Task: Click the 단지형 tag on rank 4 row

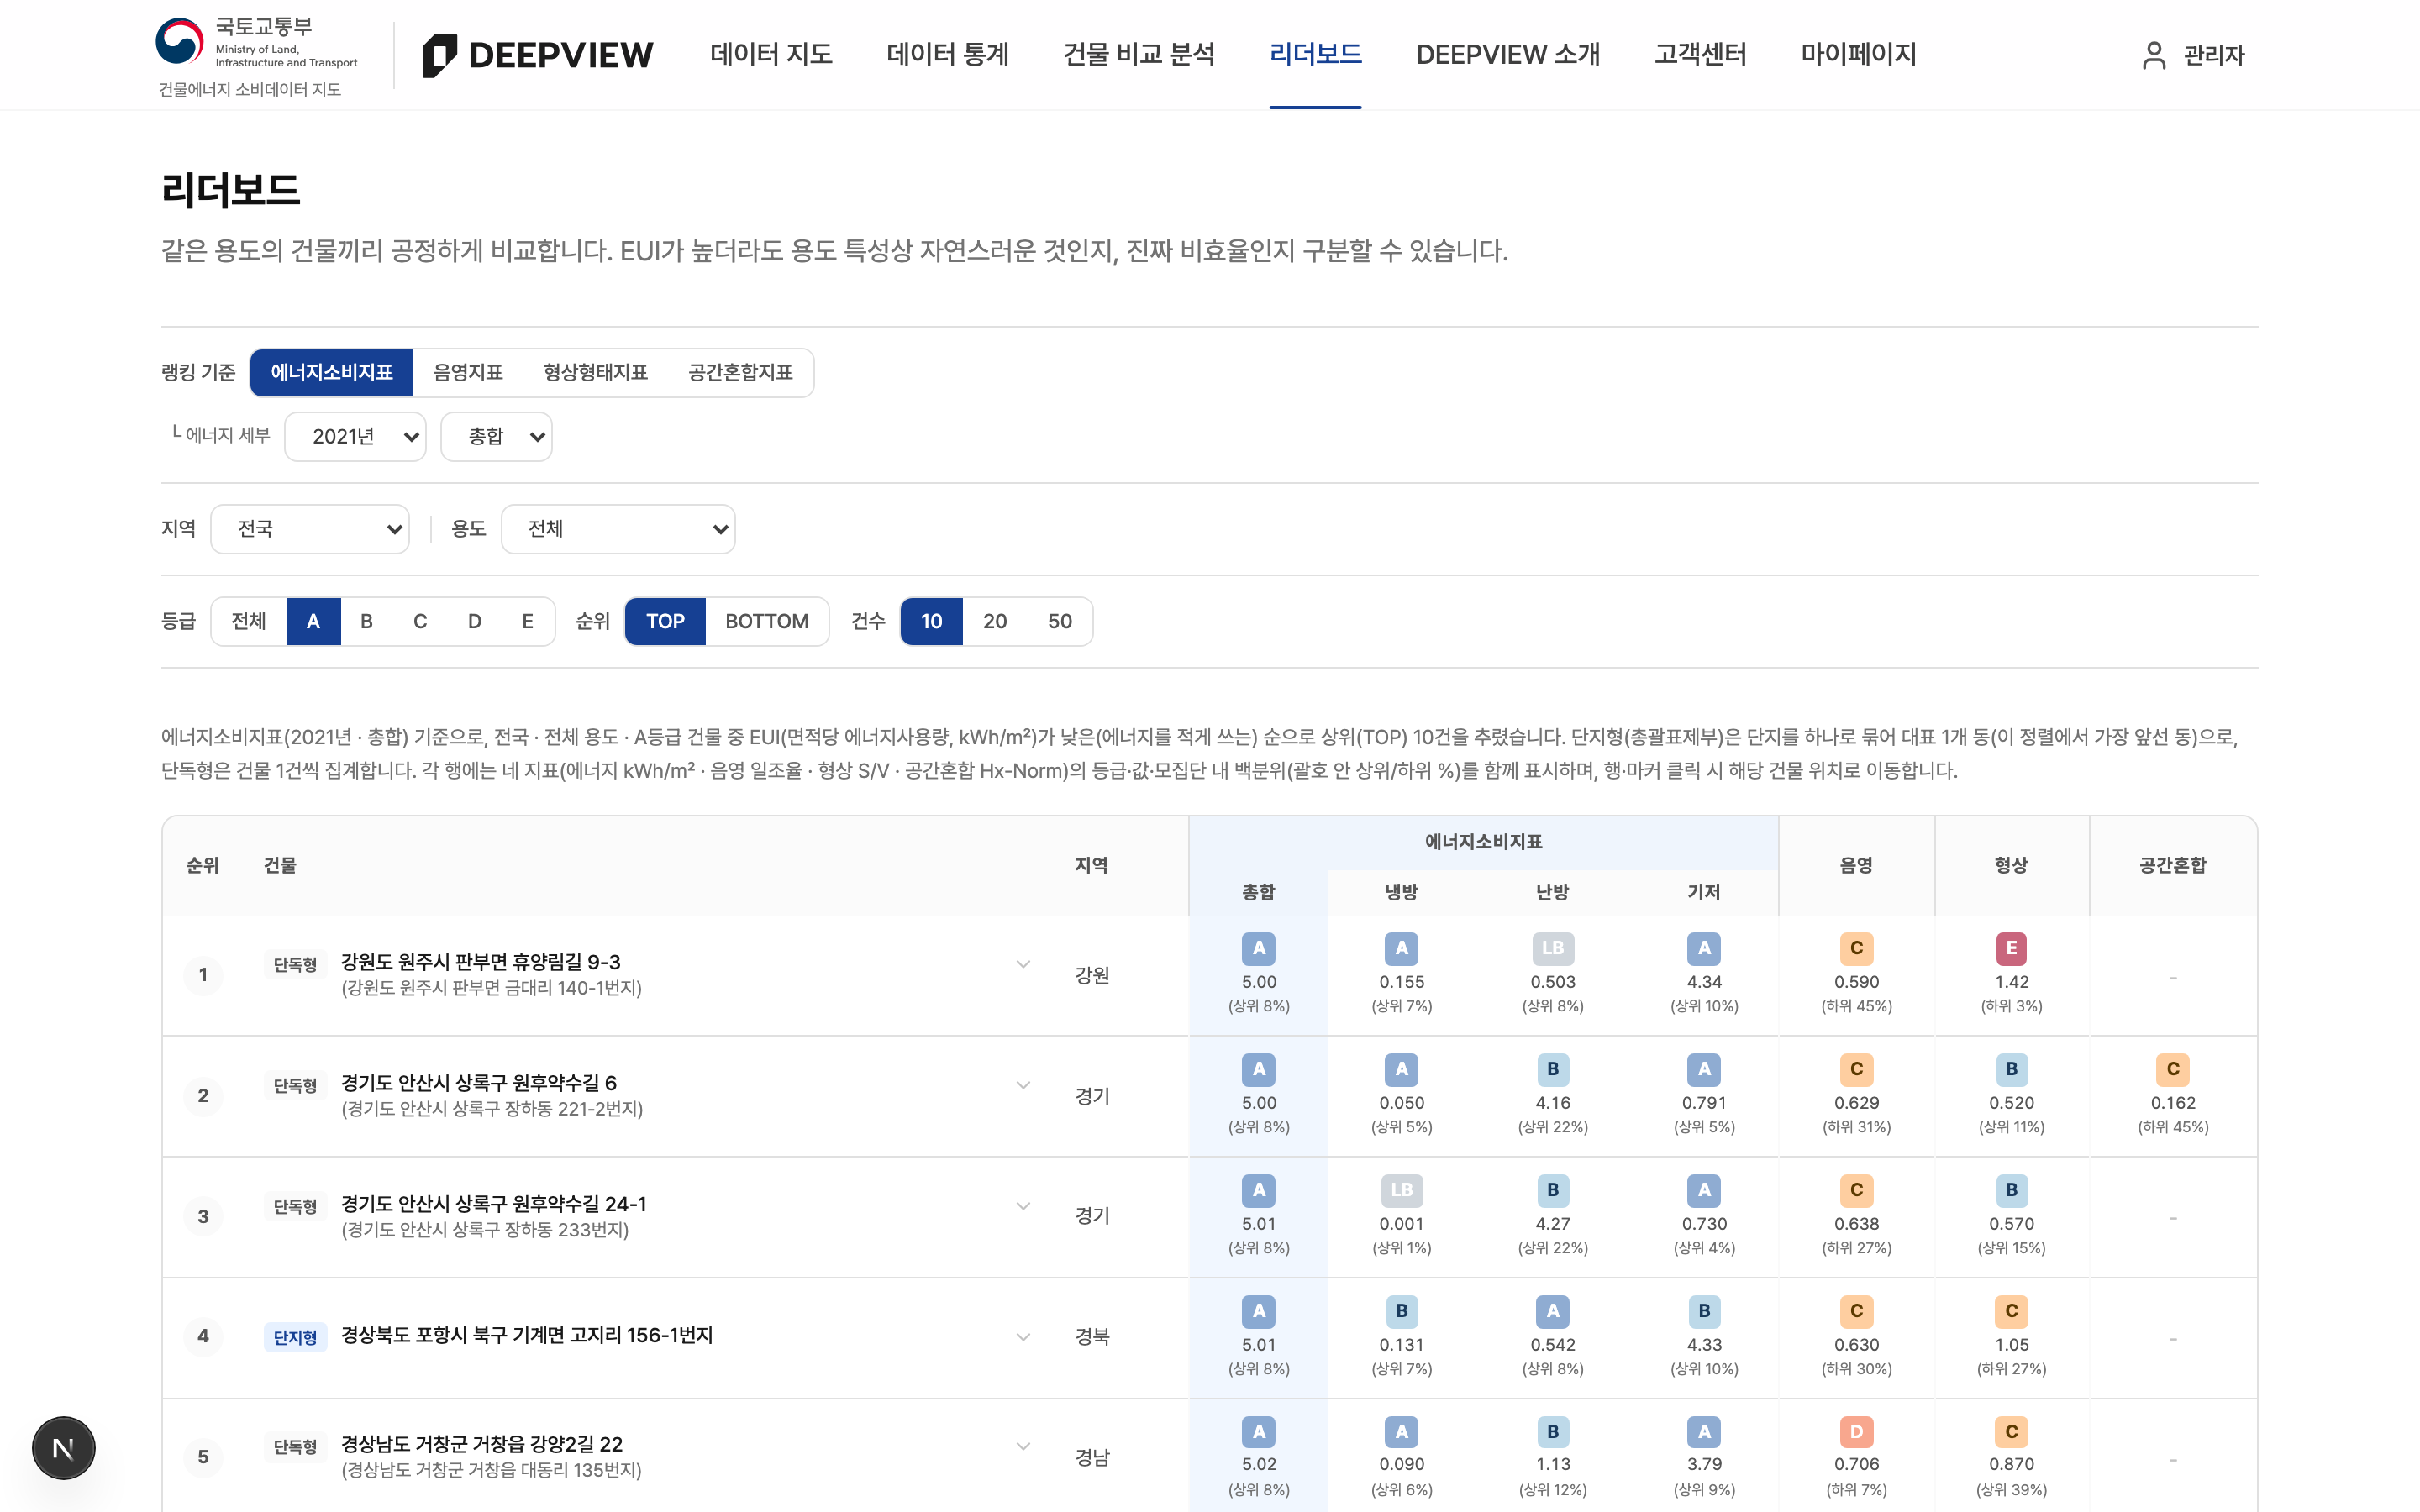Action: point(295,1336)
